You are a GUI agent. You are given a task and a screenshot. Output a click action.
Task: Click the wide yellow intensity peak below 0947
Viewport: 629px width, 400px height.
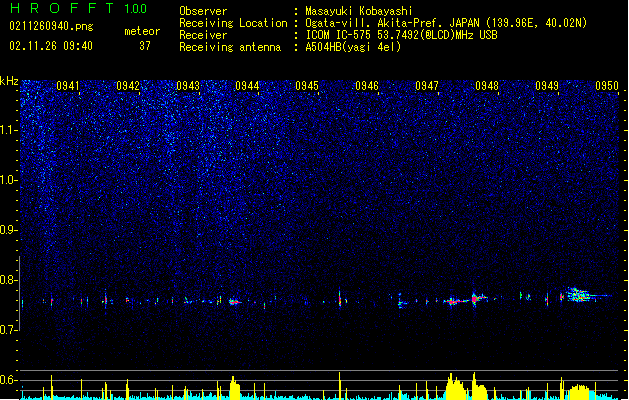coord(456,387)
